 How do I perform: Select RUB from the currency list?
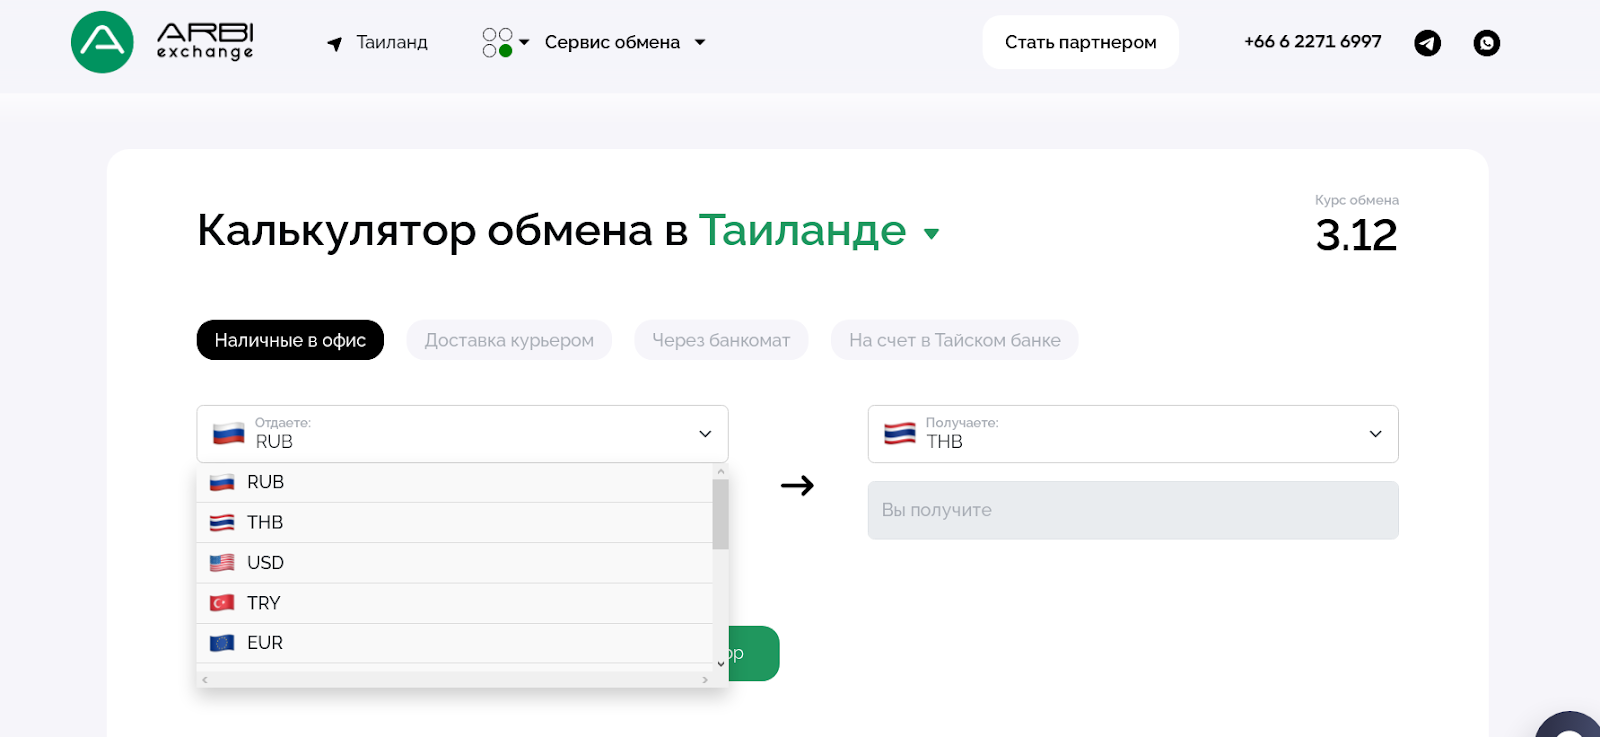coord(455,482)
